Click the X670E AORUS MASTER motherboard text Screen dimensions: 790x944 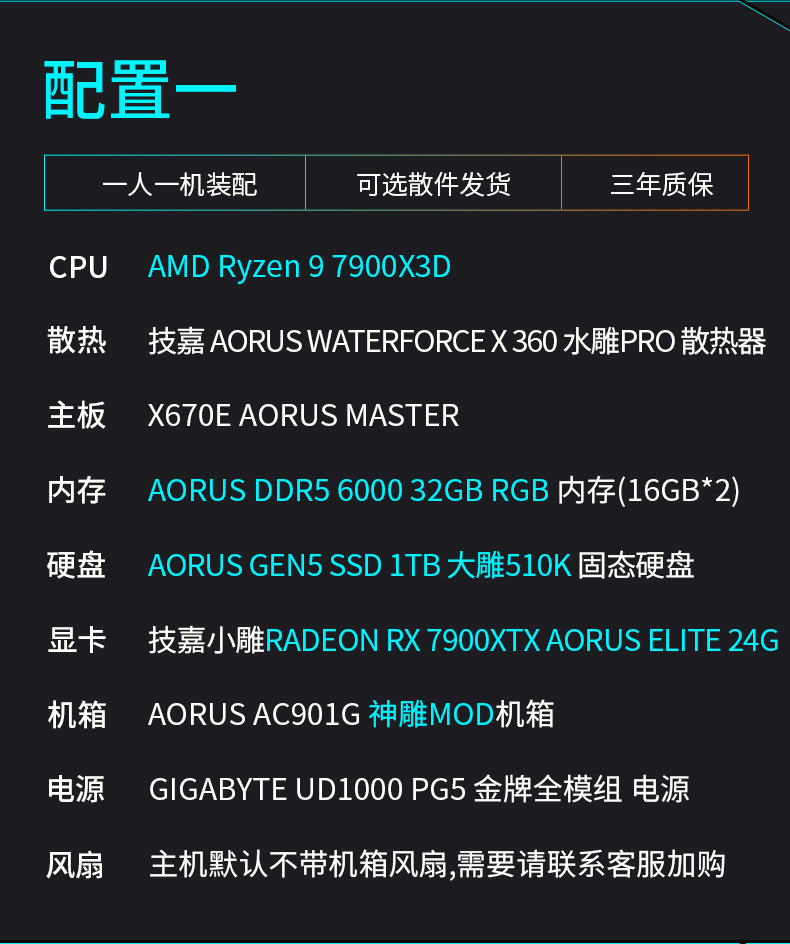(303, 415)
